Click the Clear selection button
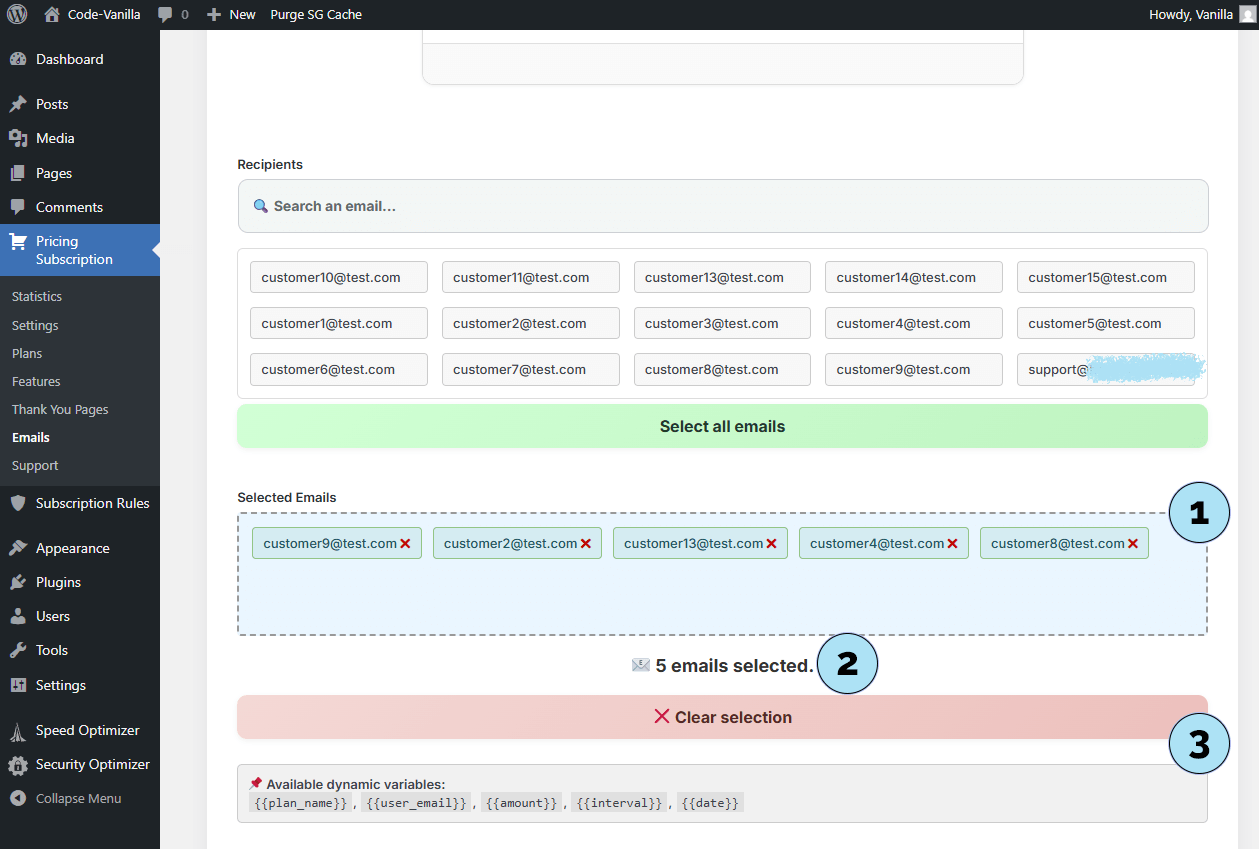1259x849 pixels. tap(722, 717)
